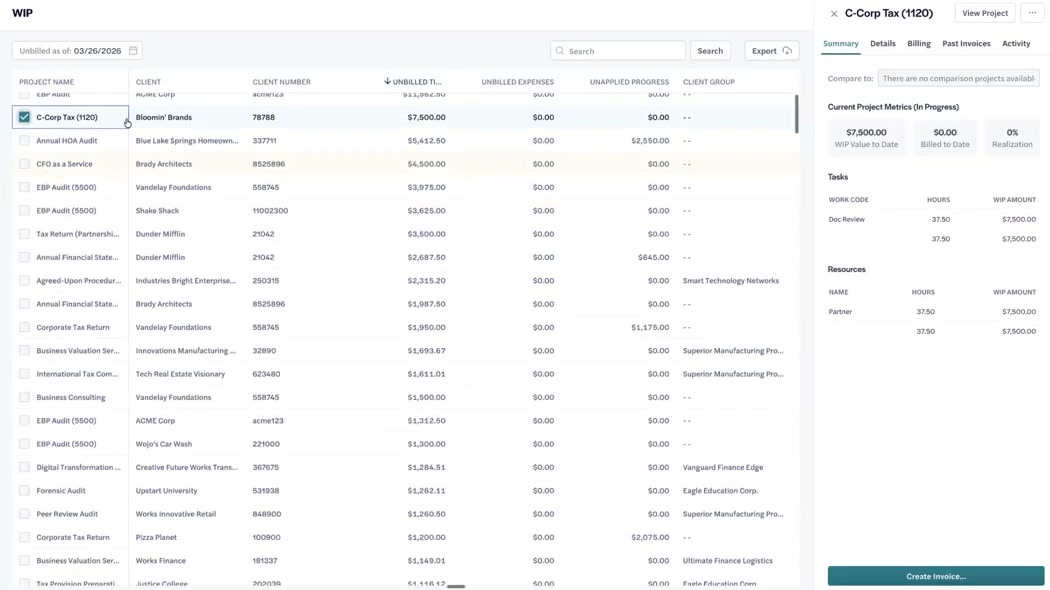Click Blue Lake Springs Homeowners client cell
Screen dimensions: 1050x590
[x=187, y=141]
